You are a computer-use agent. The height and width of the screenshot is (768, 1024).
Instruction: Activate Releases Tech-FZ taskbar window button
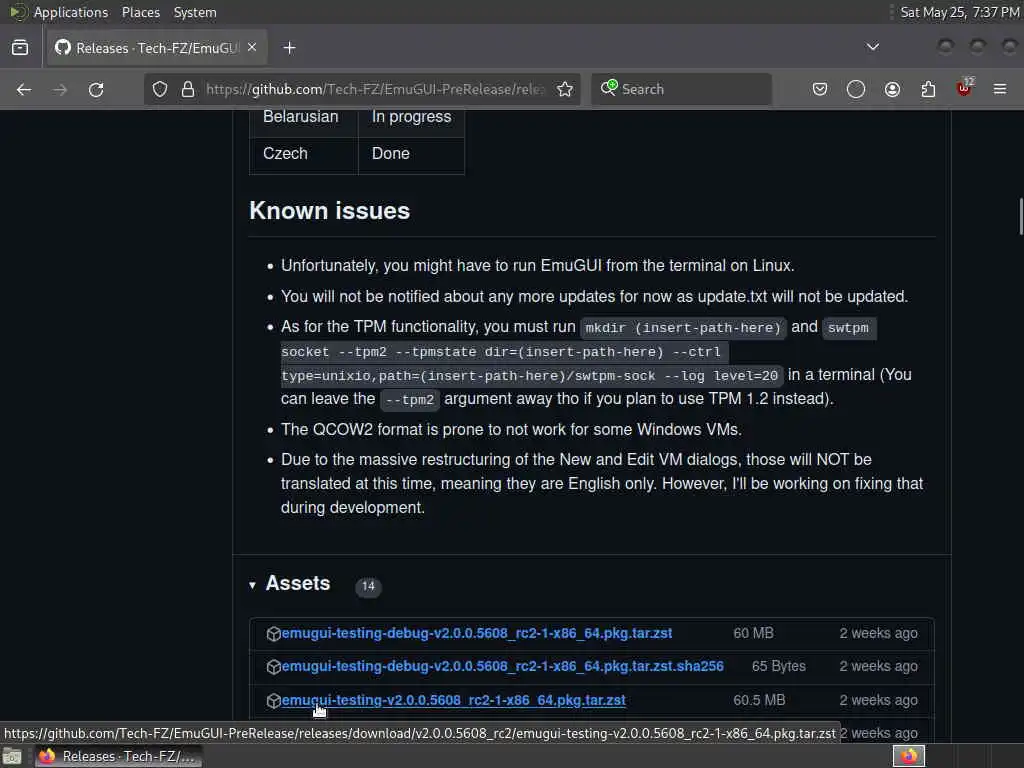[118, 756]
